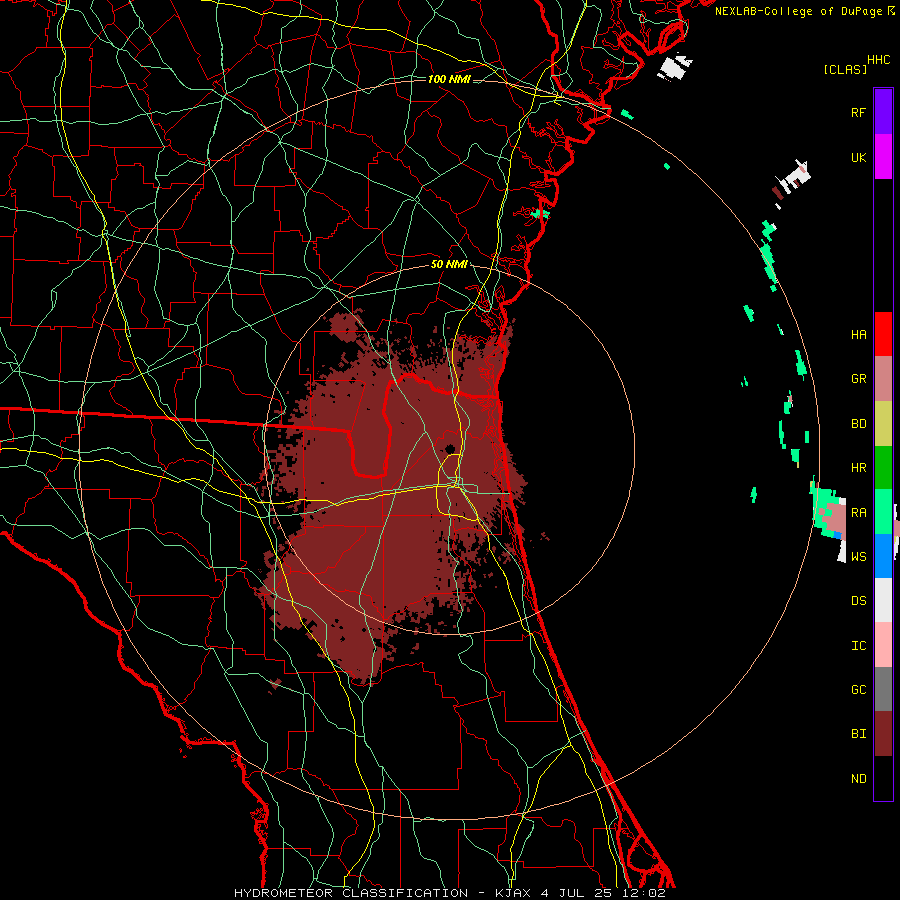Click the '50 NMI' range ring label
The height and width of the screenshot is (900, 900).
(x=449, y=265)
